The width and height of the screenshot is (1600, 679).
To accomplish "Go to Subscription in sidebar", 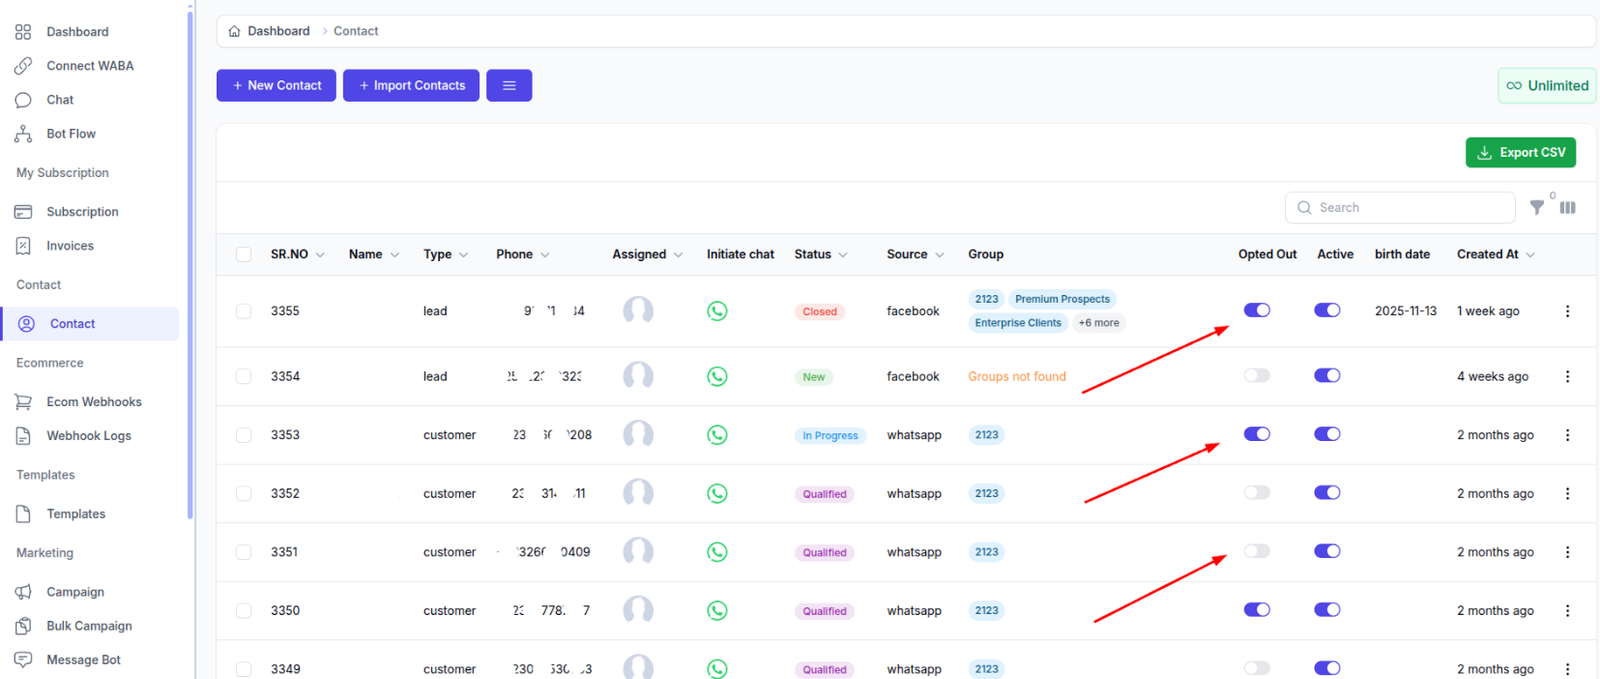I will pyautogui.click(x=82, y=212).
